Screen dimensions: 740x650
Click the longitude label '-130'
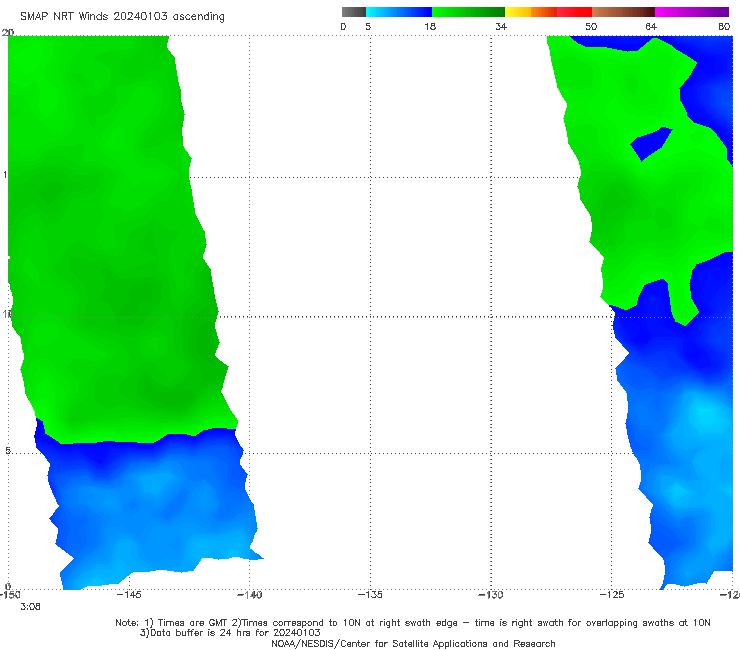(x=491, y=595)
